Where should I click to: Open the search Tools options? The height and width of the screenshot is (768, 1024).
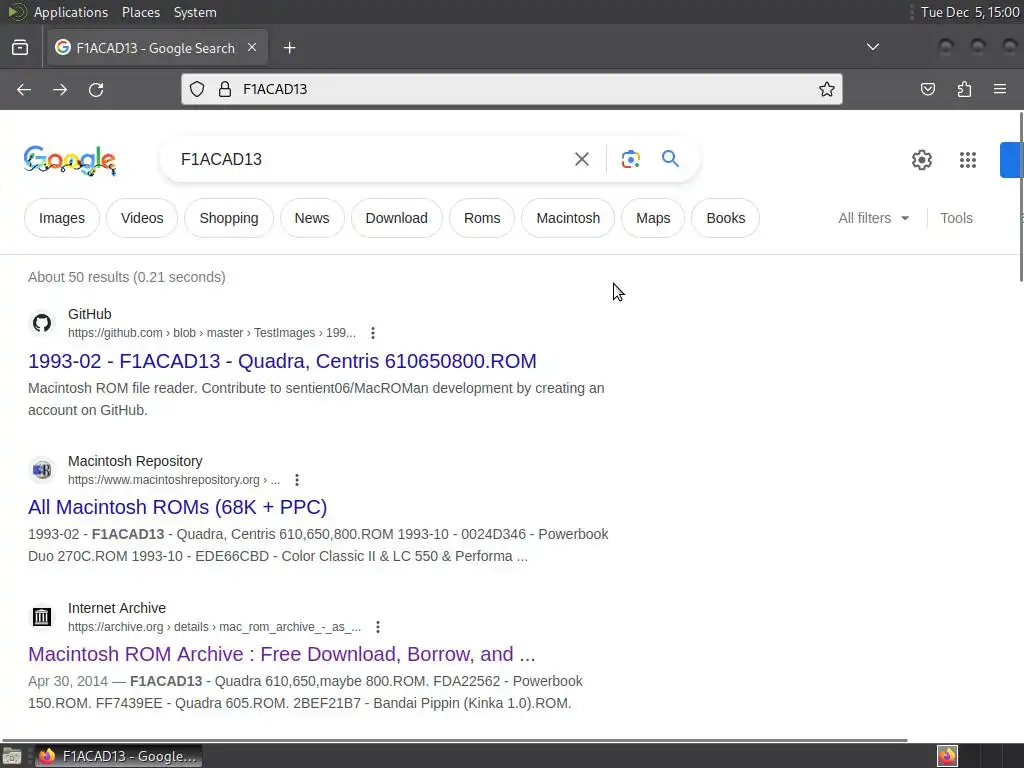pos(956,218)
